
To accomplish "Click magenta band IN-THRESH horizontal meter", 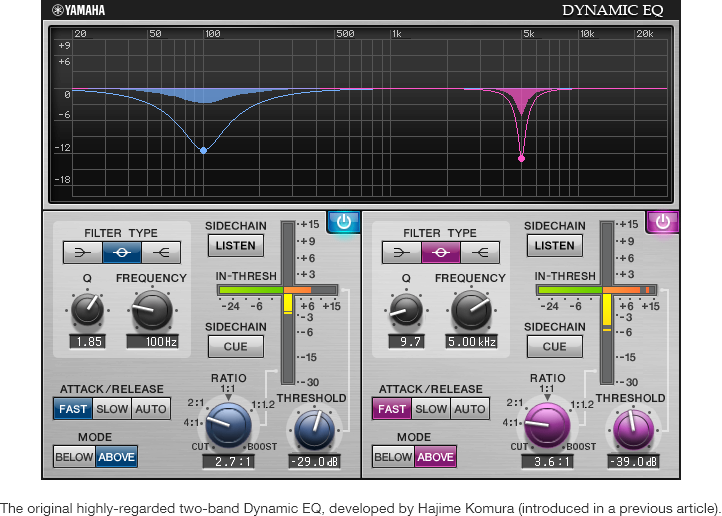I will pyautogui.click(x=597, y=290).
